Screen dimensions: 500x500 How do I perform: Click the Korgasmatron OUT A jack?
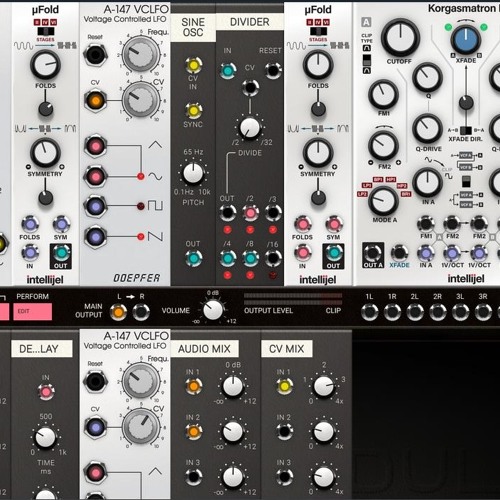pos(373,253)
